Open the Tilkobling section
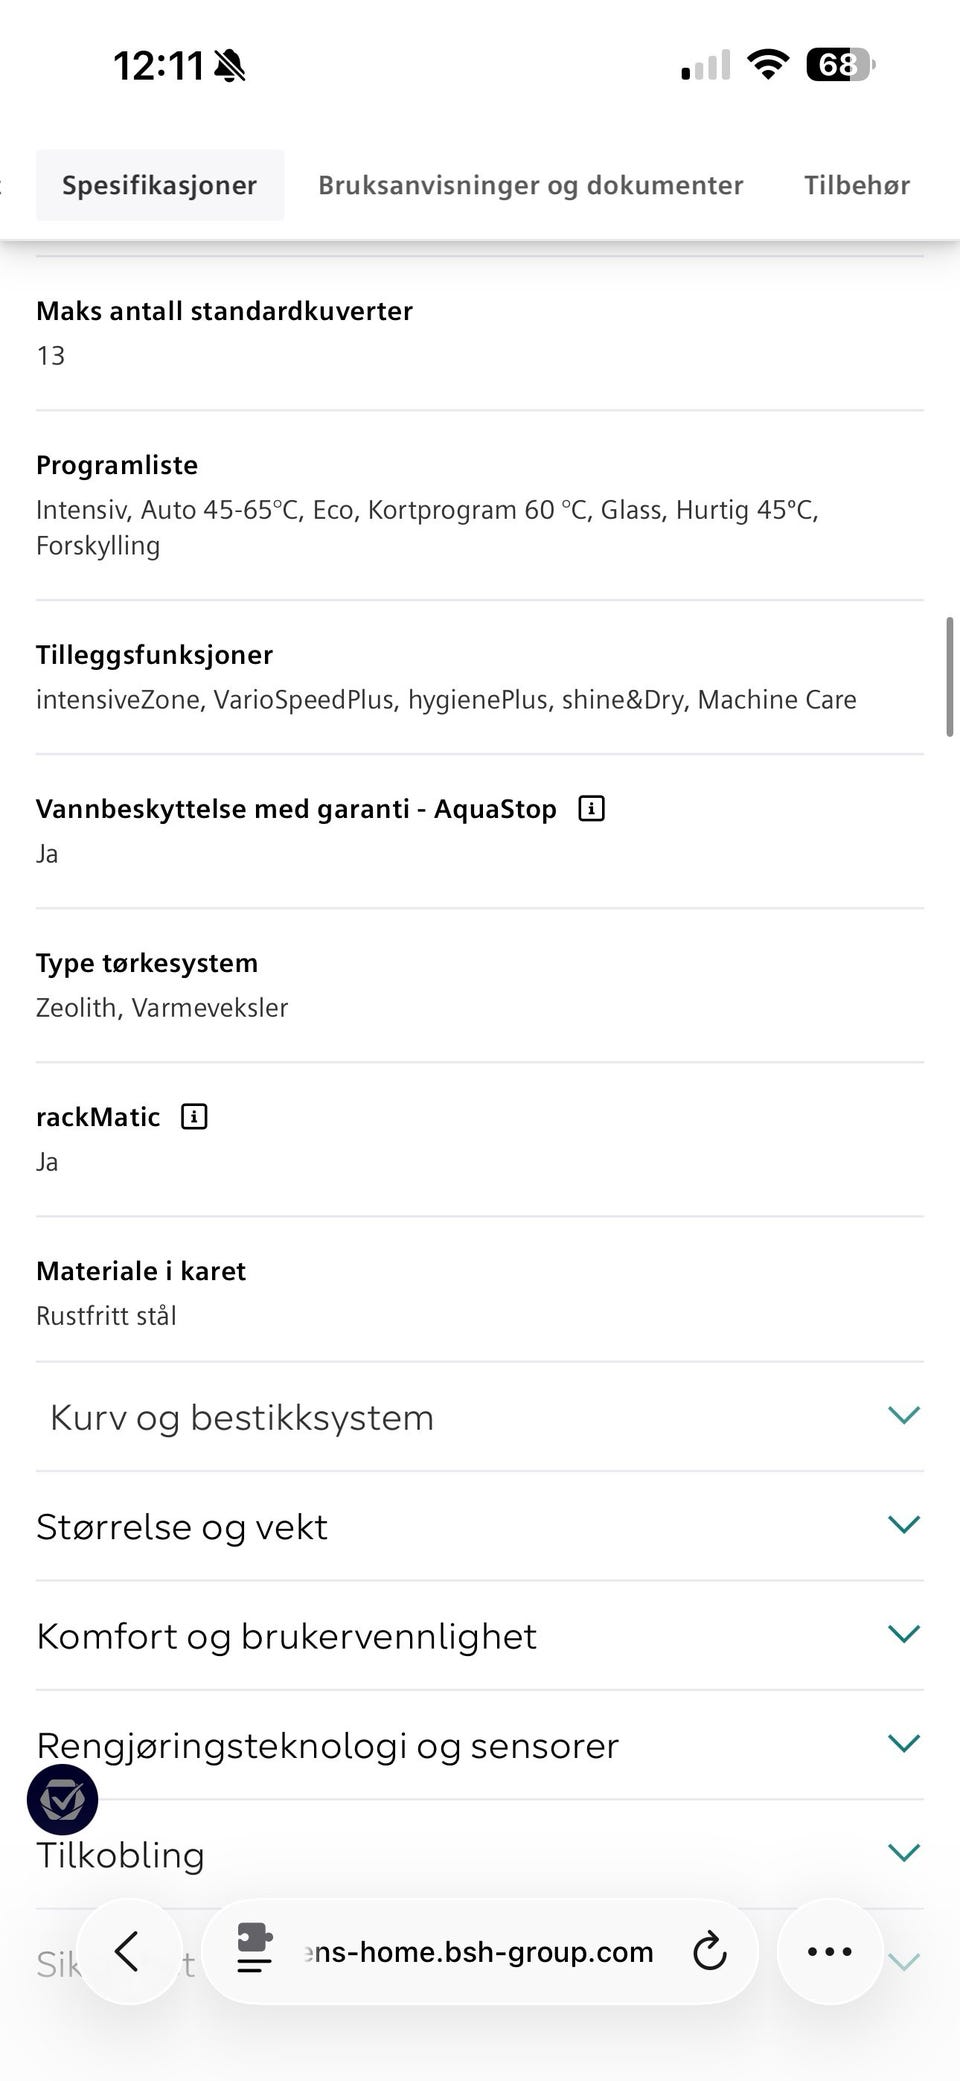 [x=904, y=1851]
